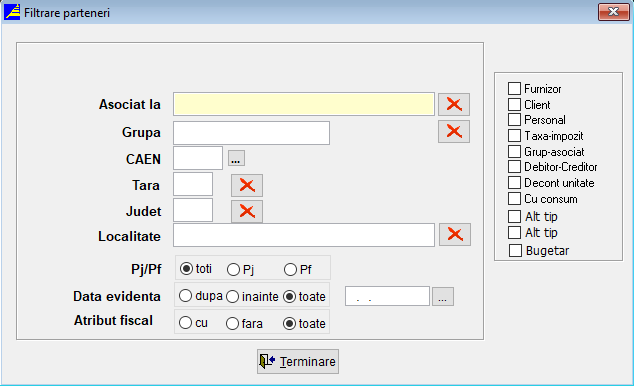Check the Furnizor checkbox
634x386 pixels.
point(514,89)
